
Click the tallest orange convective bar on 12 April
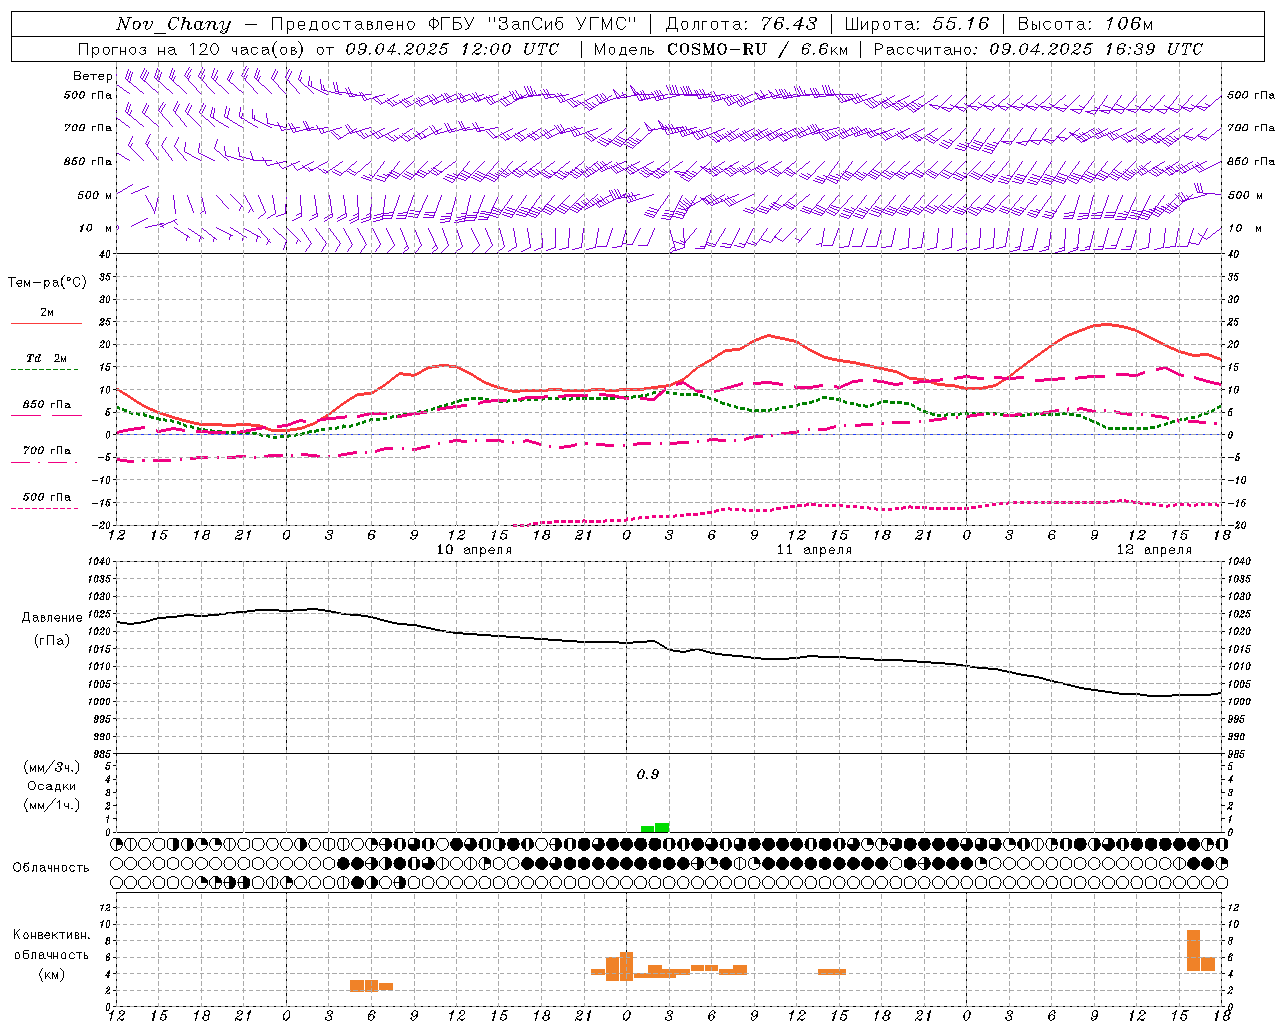coord(1193,950)
